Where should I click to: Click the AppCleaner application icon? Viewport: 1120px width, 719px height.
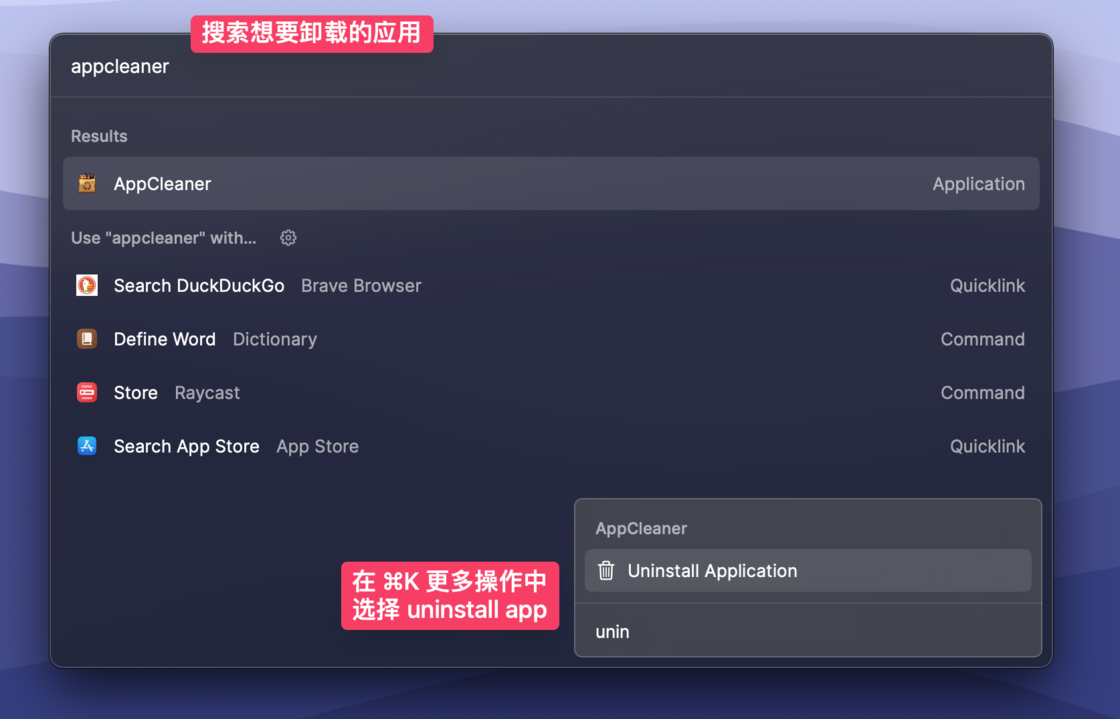click(x=87, y=183)
